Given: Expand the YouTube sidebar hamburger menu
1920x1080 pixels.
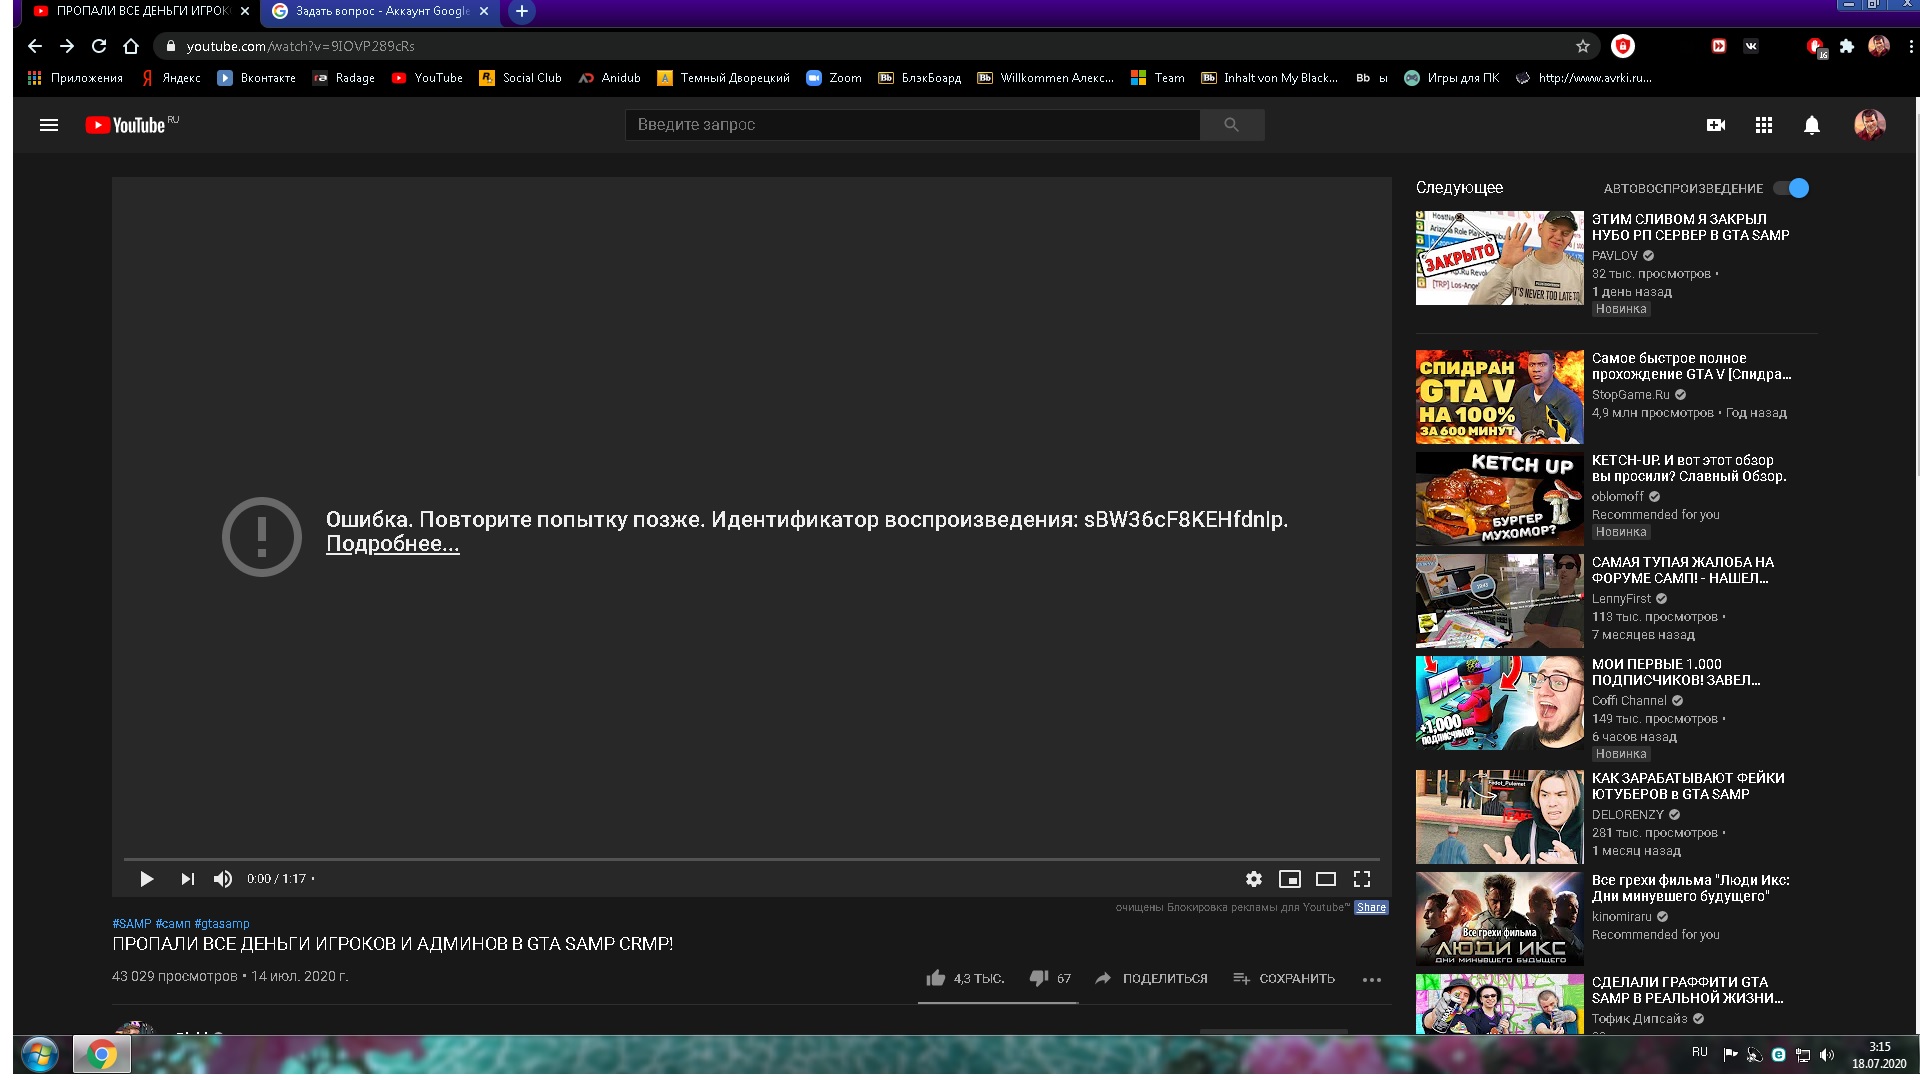Looking at the screenshot, I should tap(47, 124).
